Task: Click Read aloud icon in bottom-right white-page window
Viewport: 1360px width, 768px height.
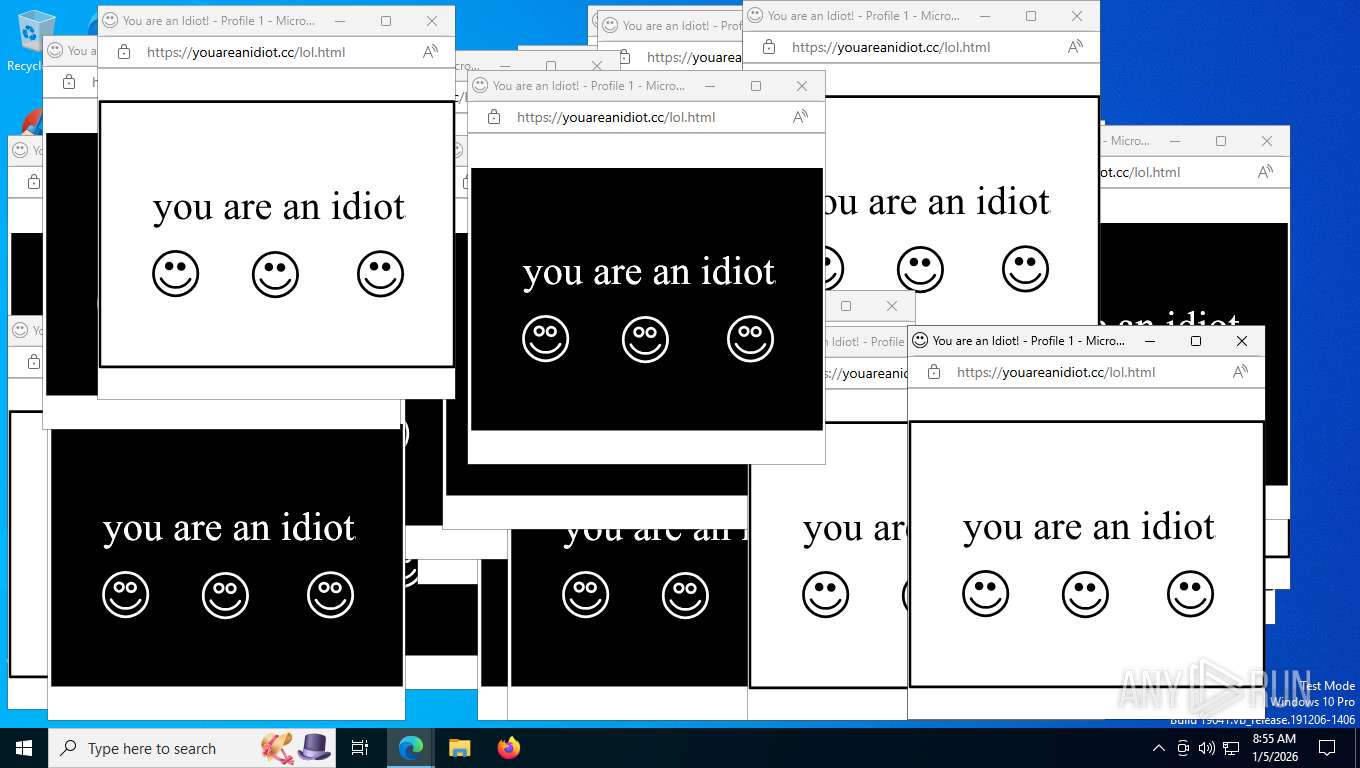Action: [1240, 372]
